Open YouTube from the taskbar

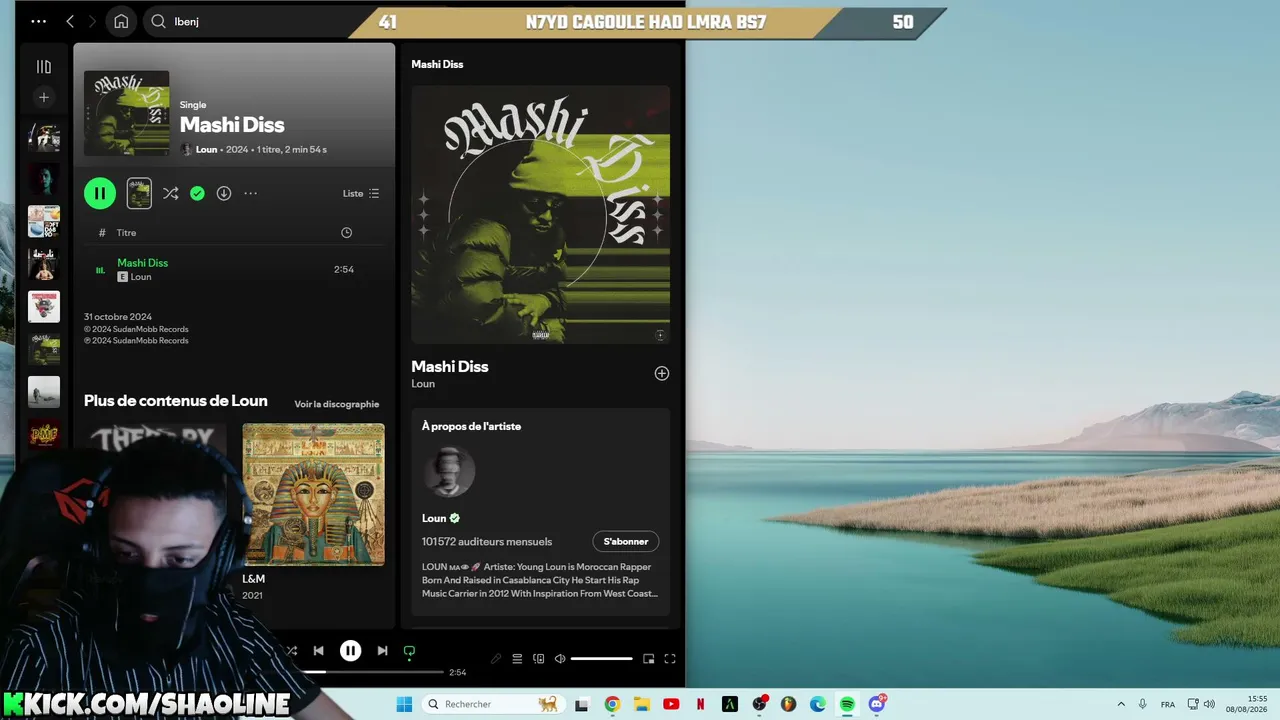point(671,704)
